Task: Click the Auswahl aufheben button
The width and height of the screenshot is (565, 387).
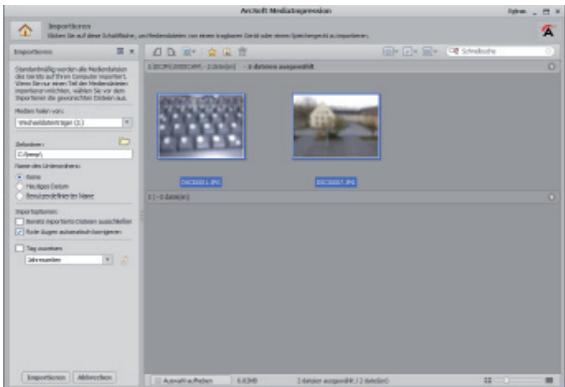Action: coord(188,381)
